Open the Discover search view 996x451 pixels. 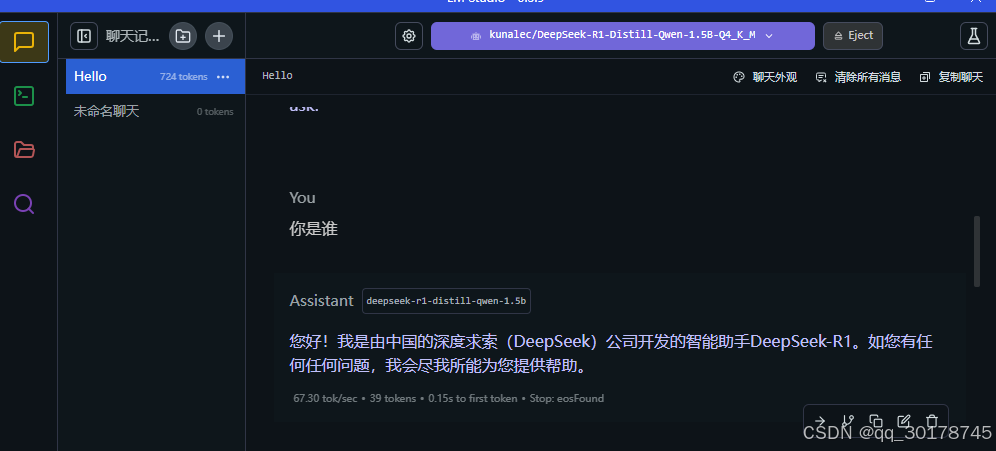click(x=24, y=204)
